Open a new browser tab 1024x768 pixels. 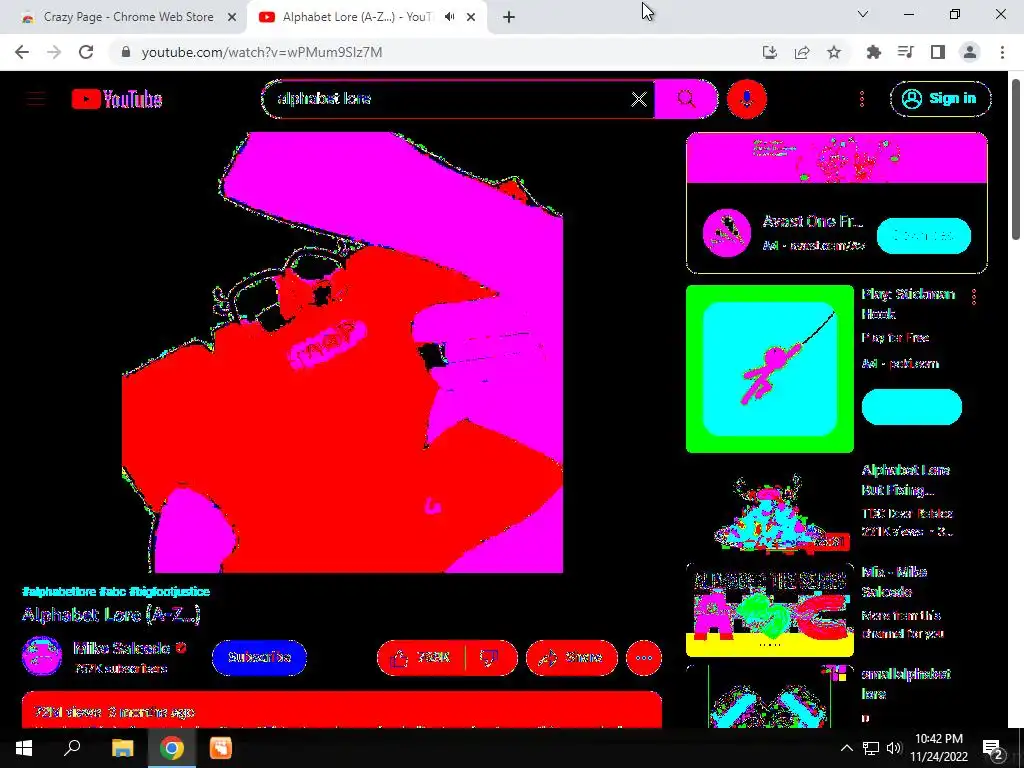click(x=509, y=18)
